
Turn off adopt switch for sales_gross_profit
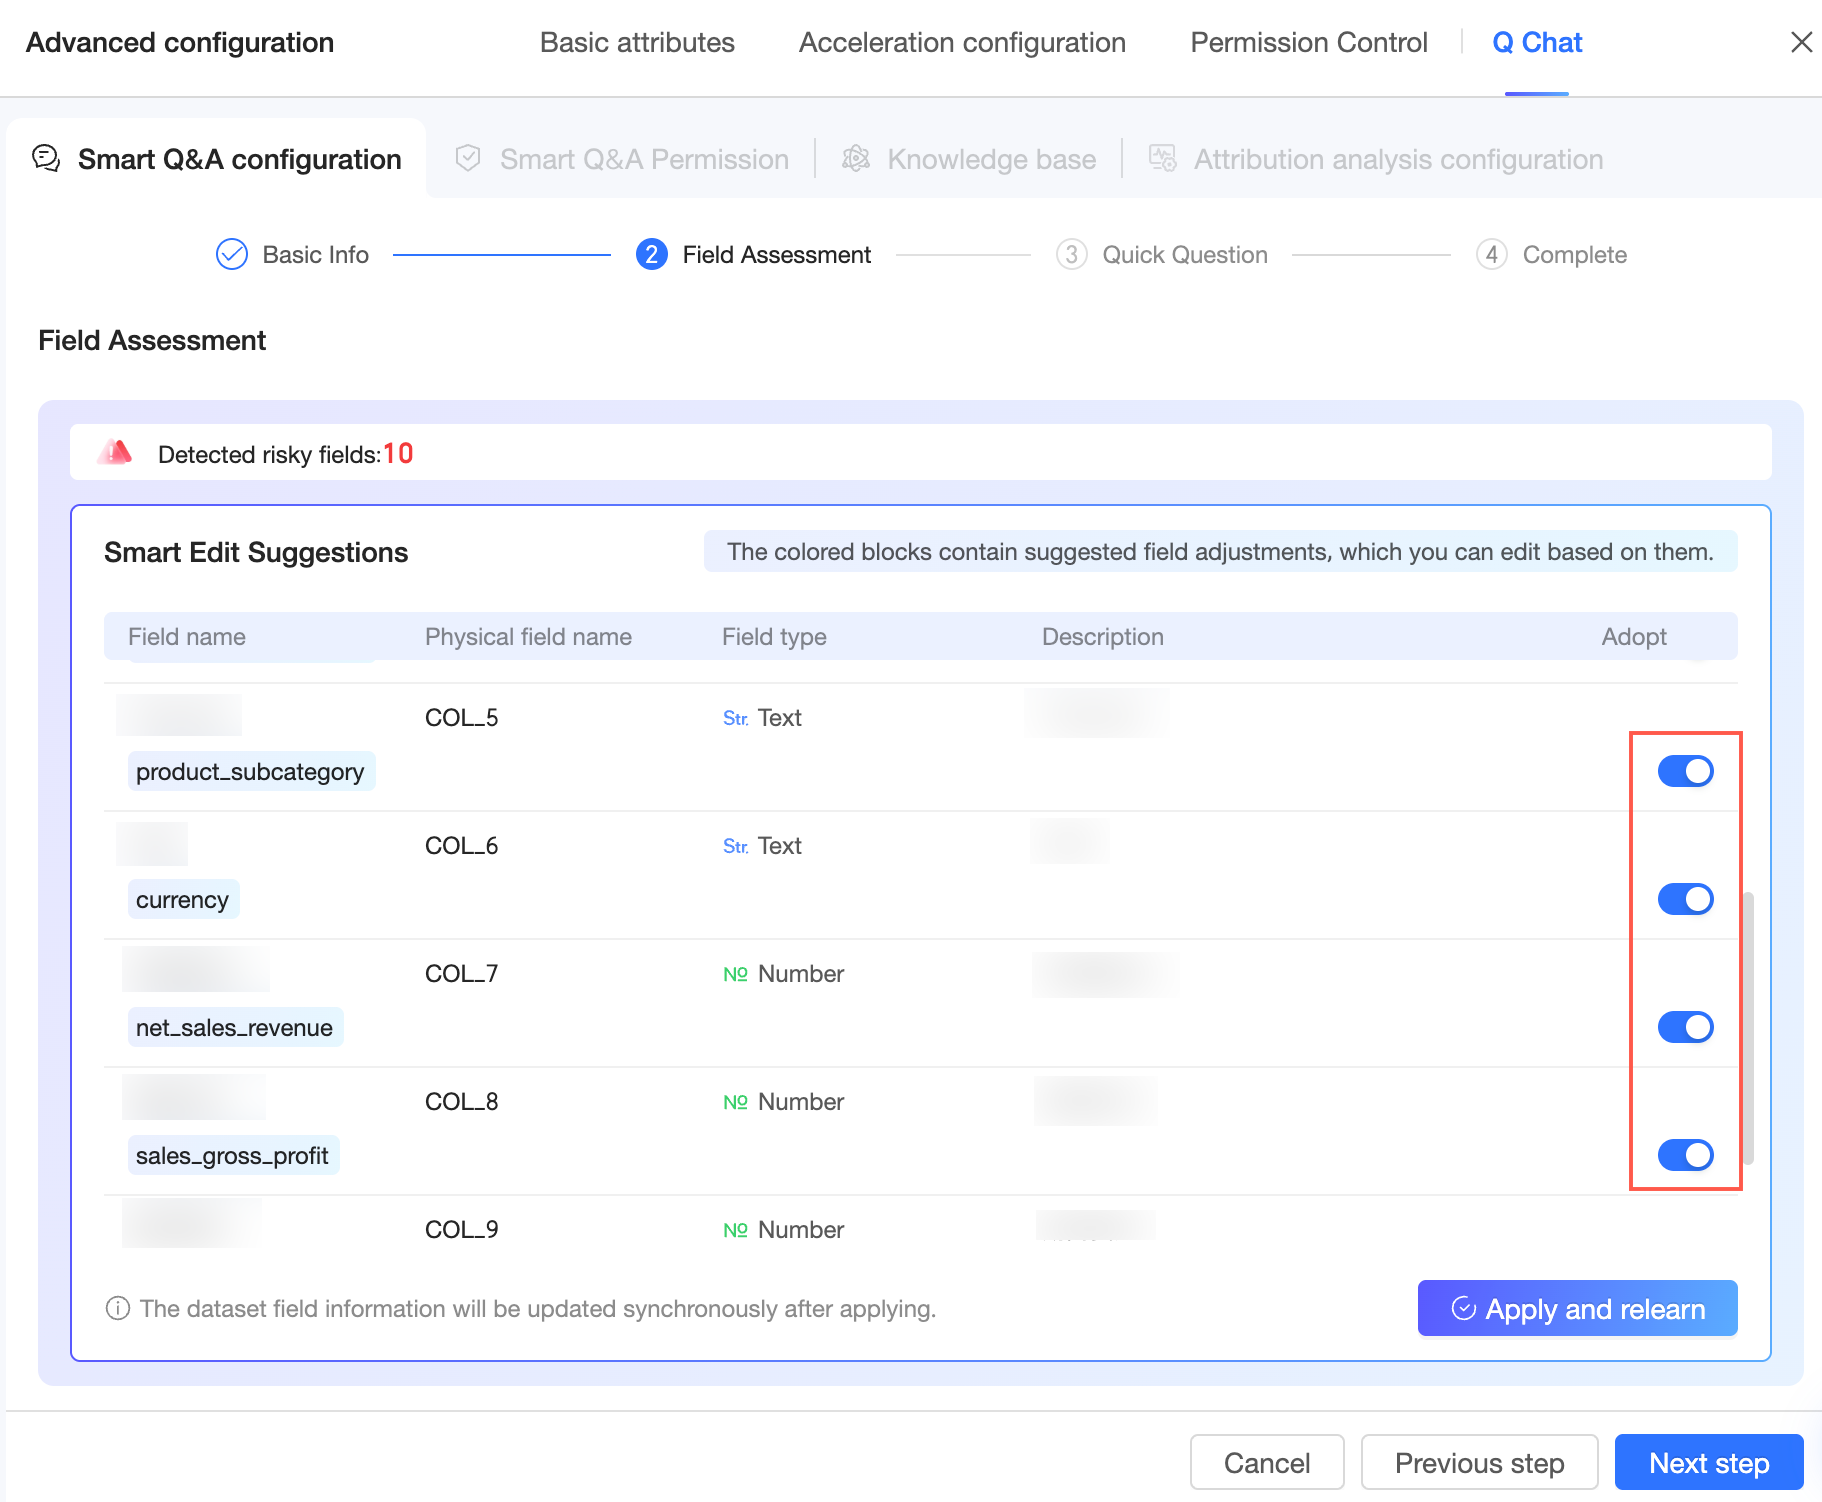(x=1685, y=1155)
